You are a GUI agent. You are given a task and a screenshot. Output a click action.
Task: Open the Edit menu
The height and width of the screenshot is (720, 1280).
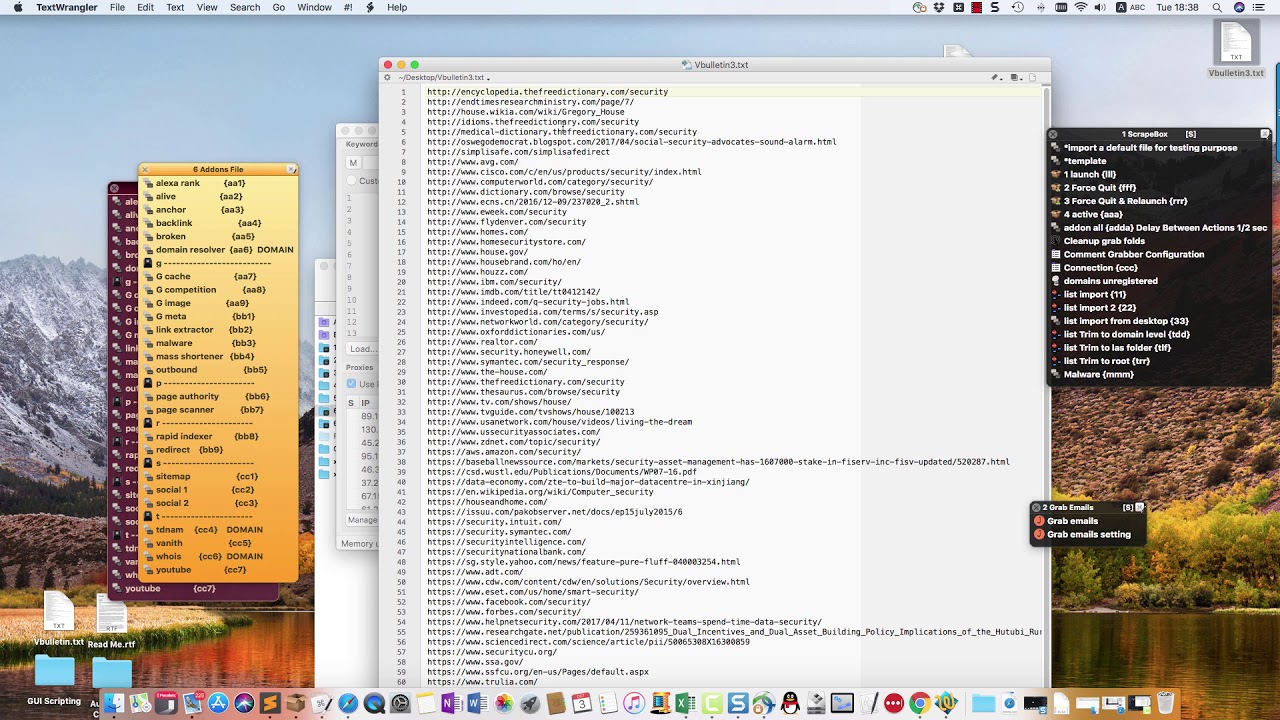pos(145,7)
